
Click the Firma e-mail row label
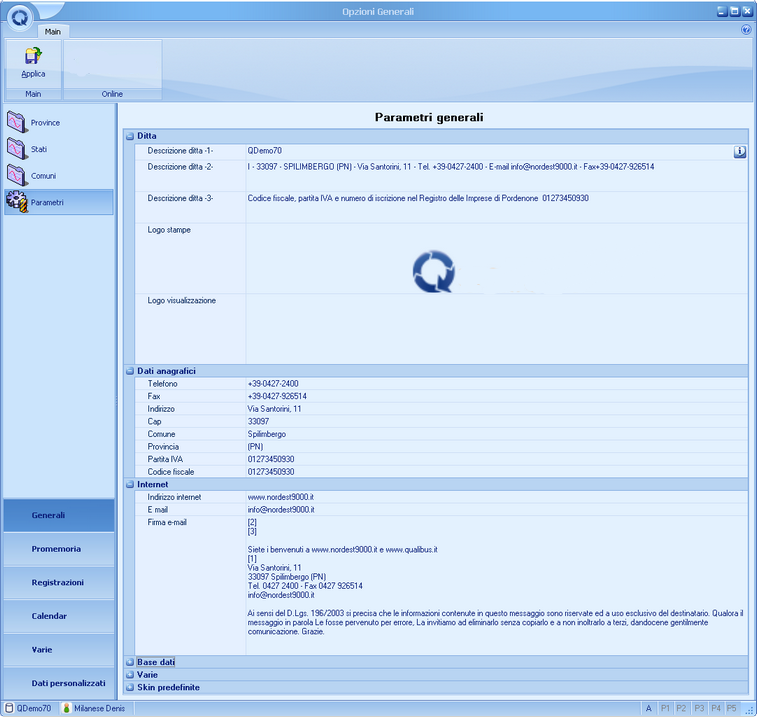click(x=167, y=522)
